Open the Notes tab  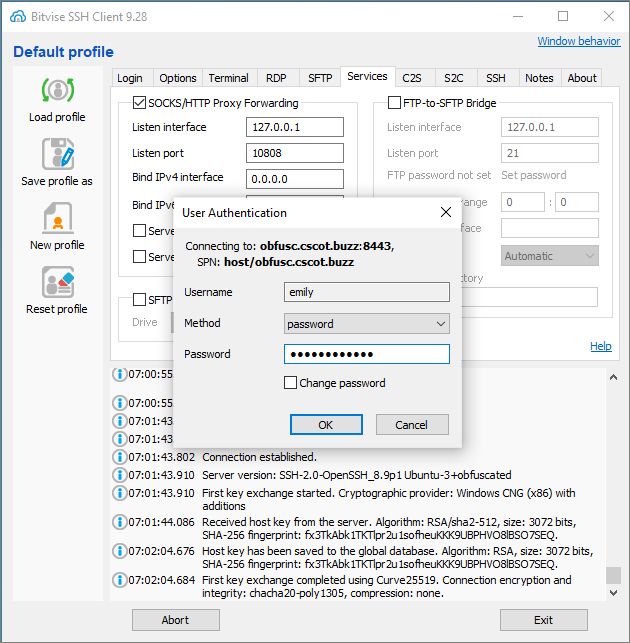coord(539,78)
